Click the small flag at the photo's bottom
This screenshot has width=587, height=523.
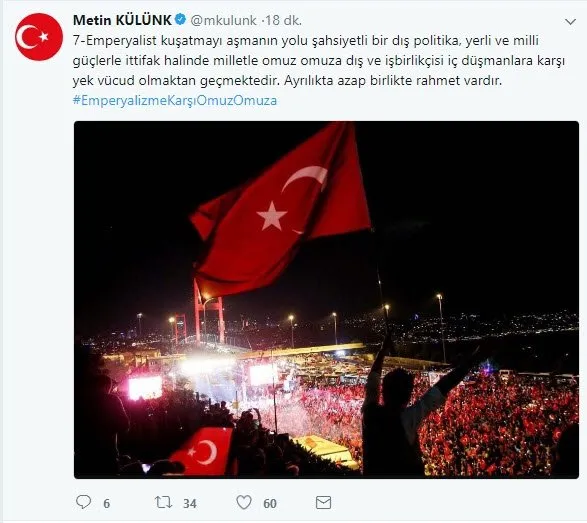click(202, 451)
